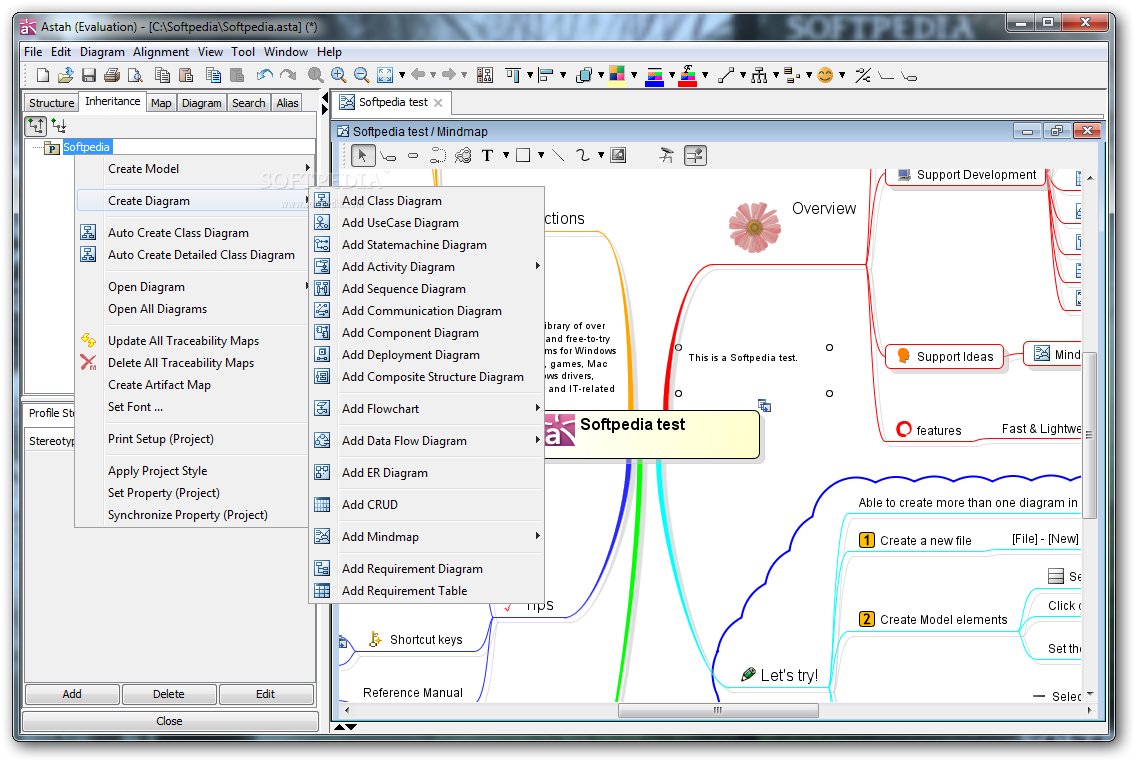Open the font color dropdown arrow

tap(705, 75)
